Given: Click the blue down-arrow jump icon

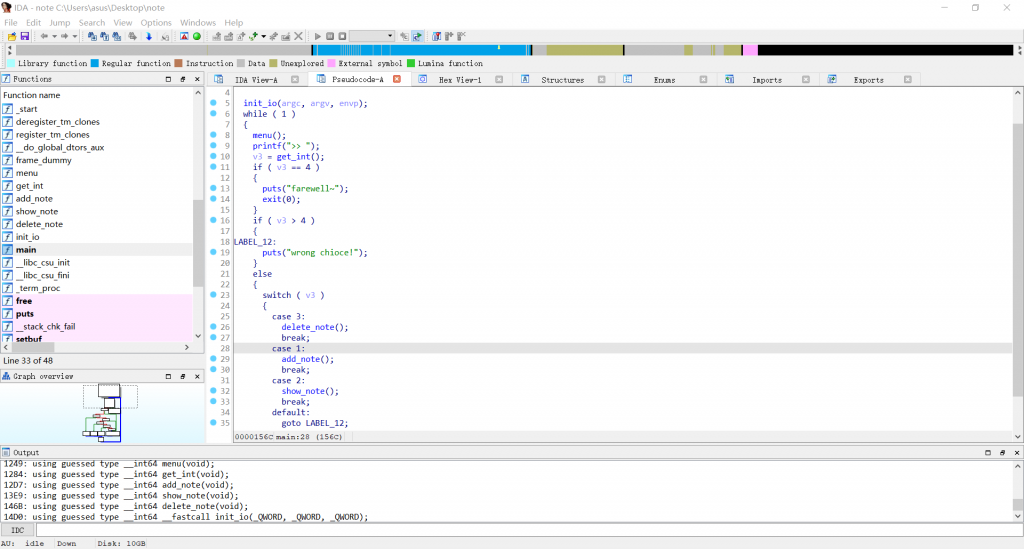Looking at the screenshot, I should (149, 36).
